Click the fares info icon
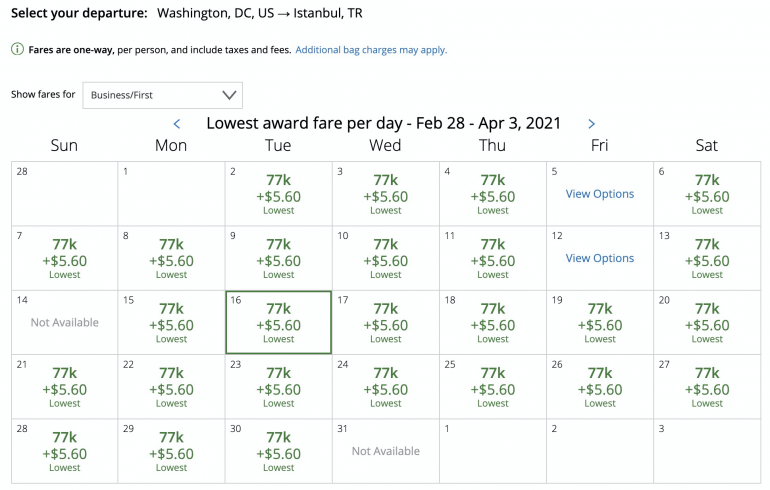Image resolution: width=770 pixels, height=490 pixels. (17, 49)
